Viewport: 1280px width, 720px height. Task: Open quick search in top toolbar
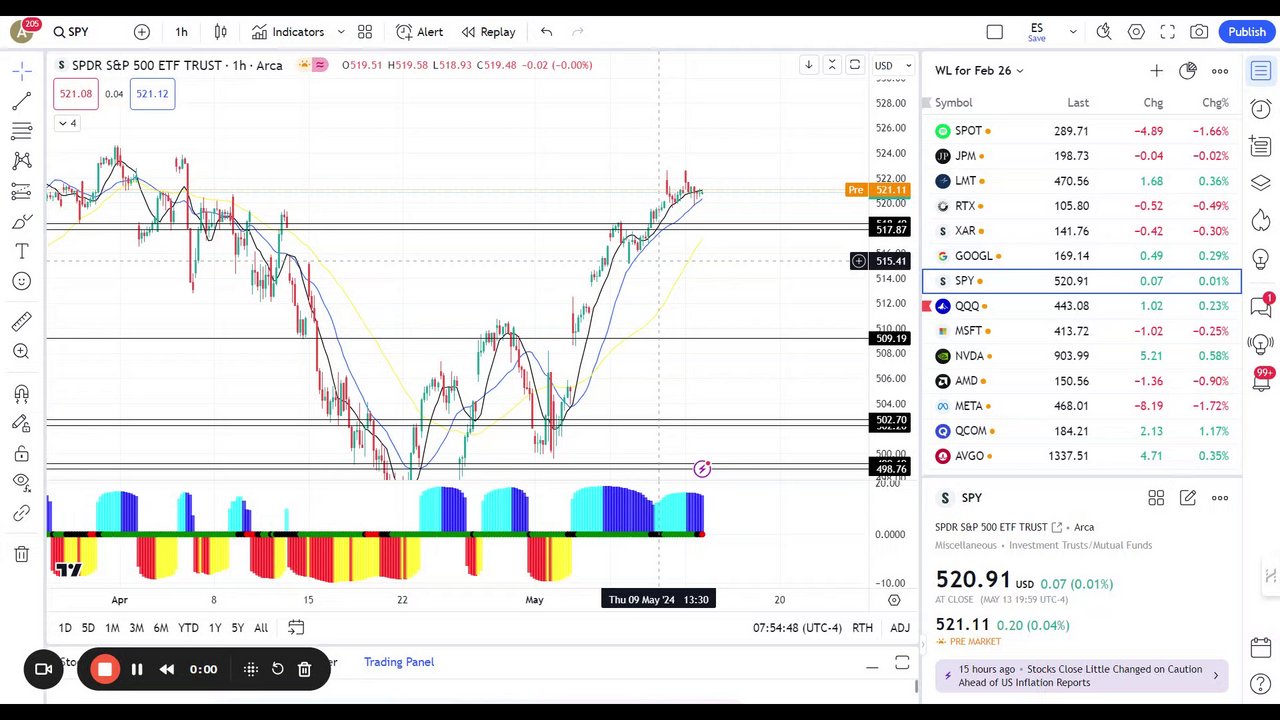tap(1104, 32)
